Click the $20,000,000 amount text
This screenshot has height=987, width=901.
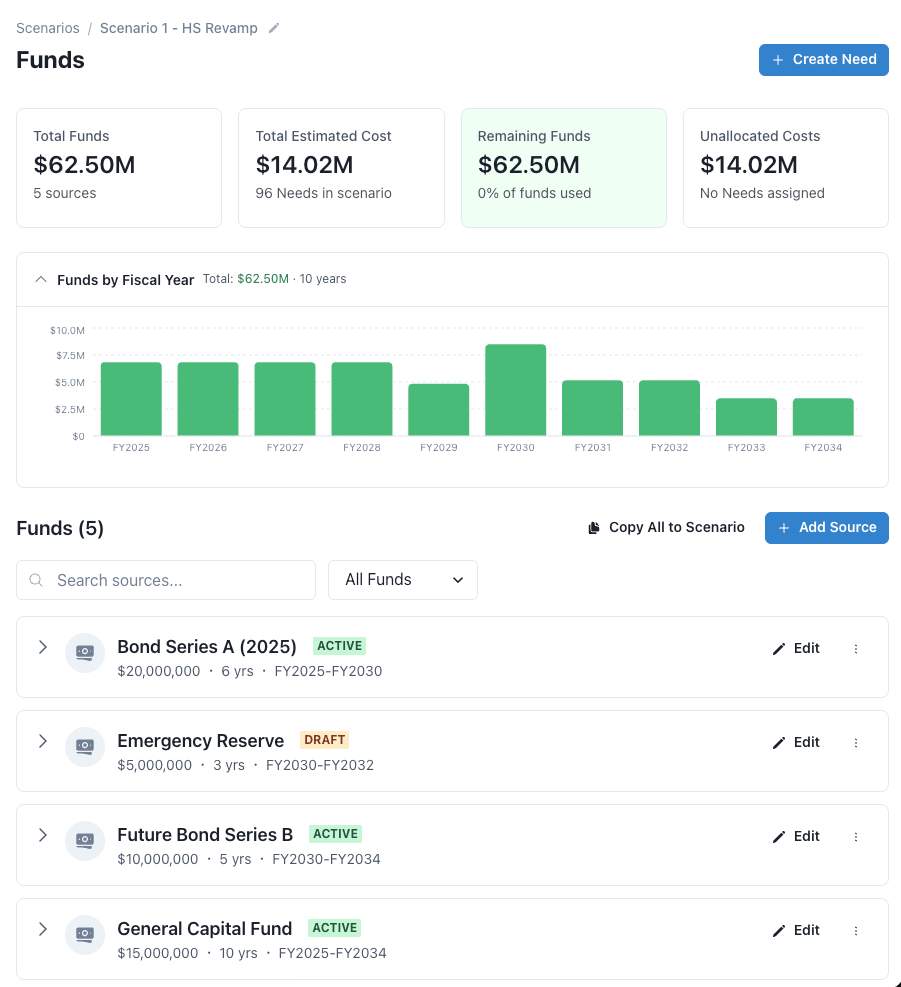[159, 671]
